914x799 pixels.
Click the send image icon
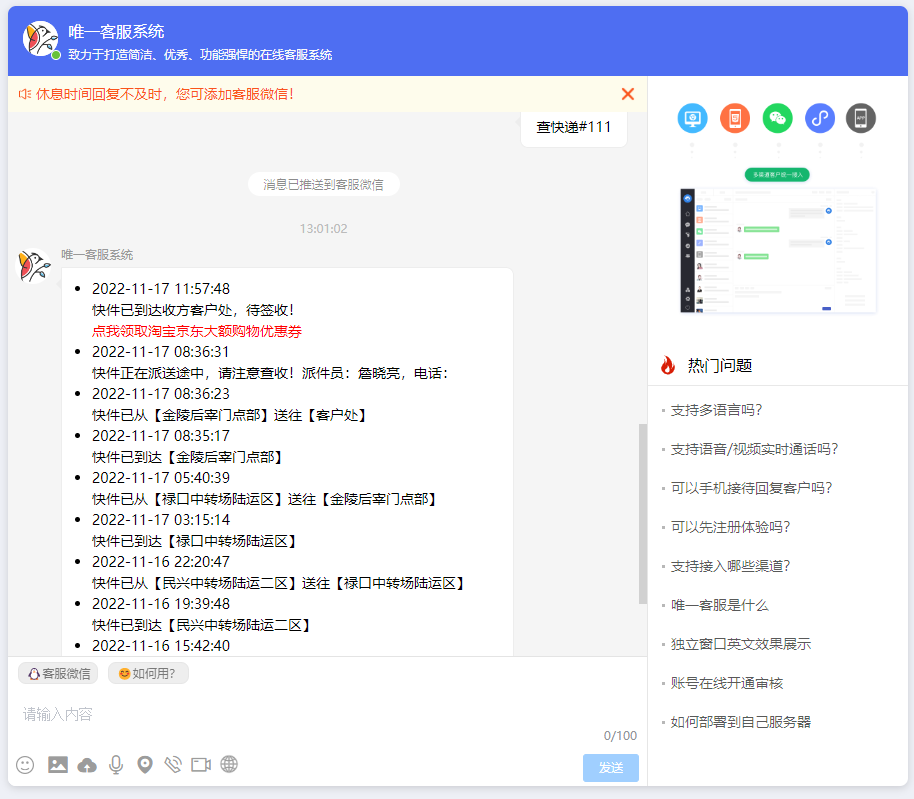pos(58,765)
